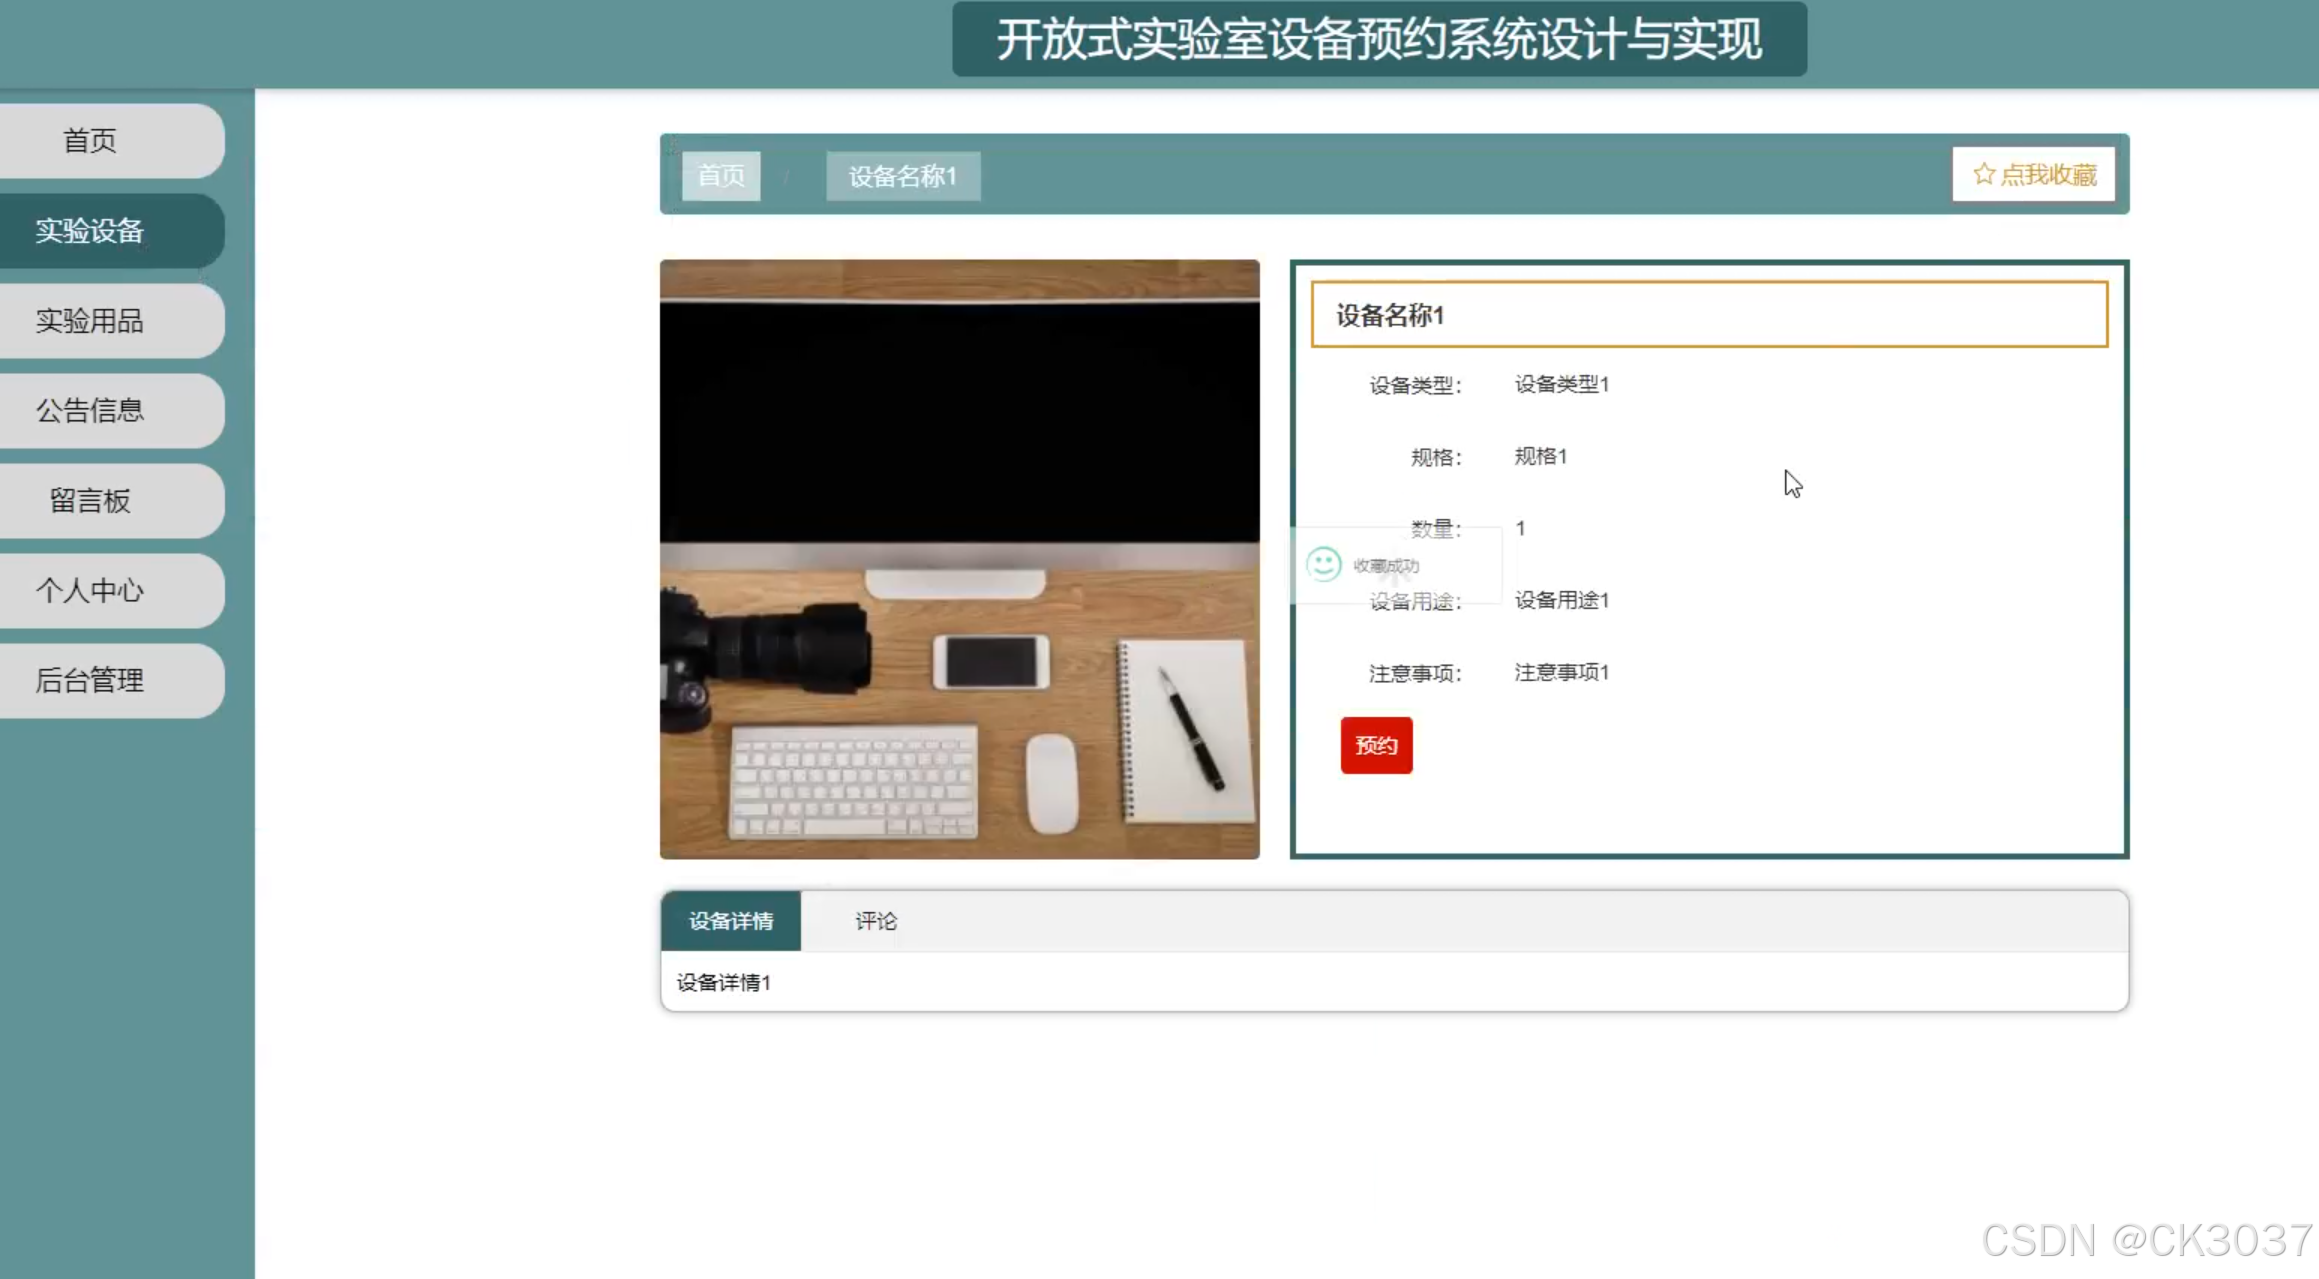Select 实验设备 in the sidebar
The width and height of the screenshot is (2319, 1279).
(x=90, y=231)
